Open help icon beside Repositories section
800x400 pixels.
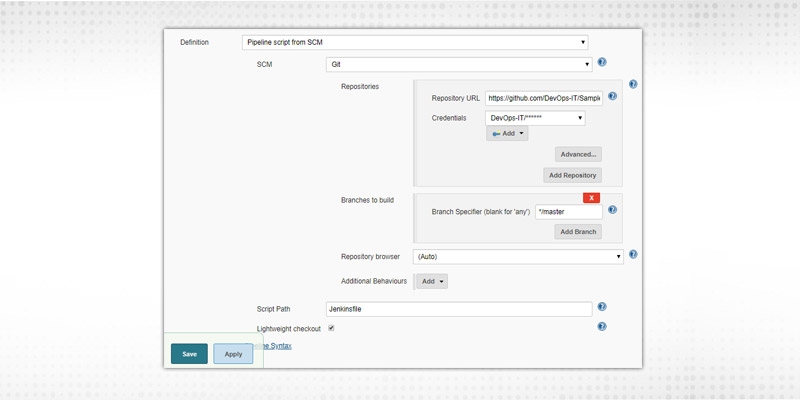(x=633, y=84)
